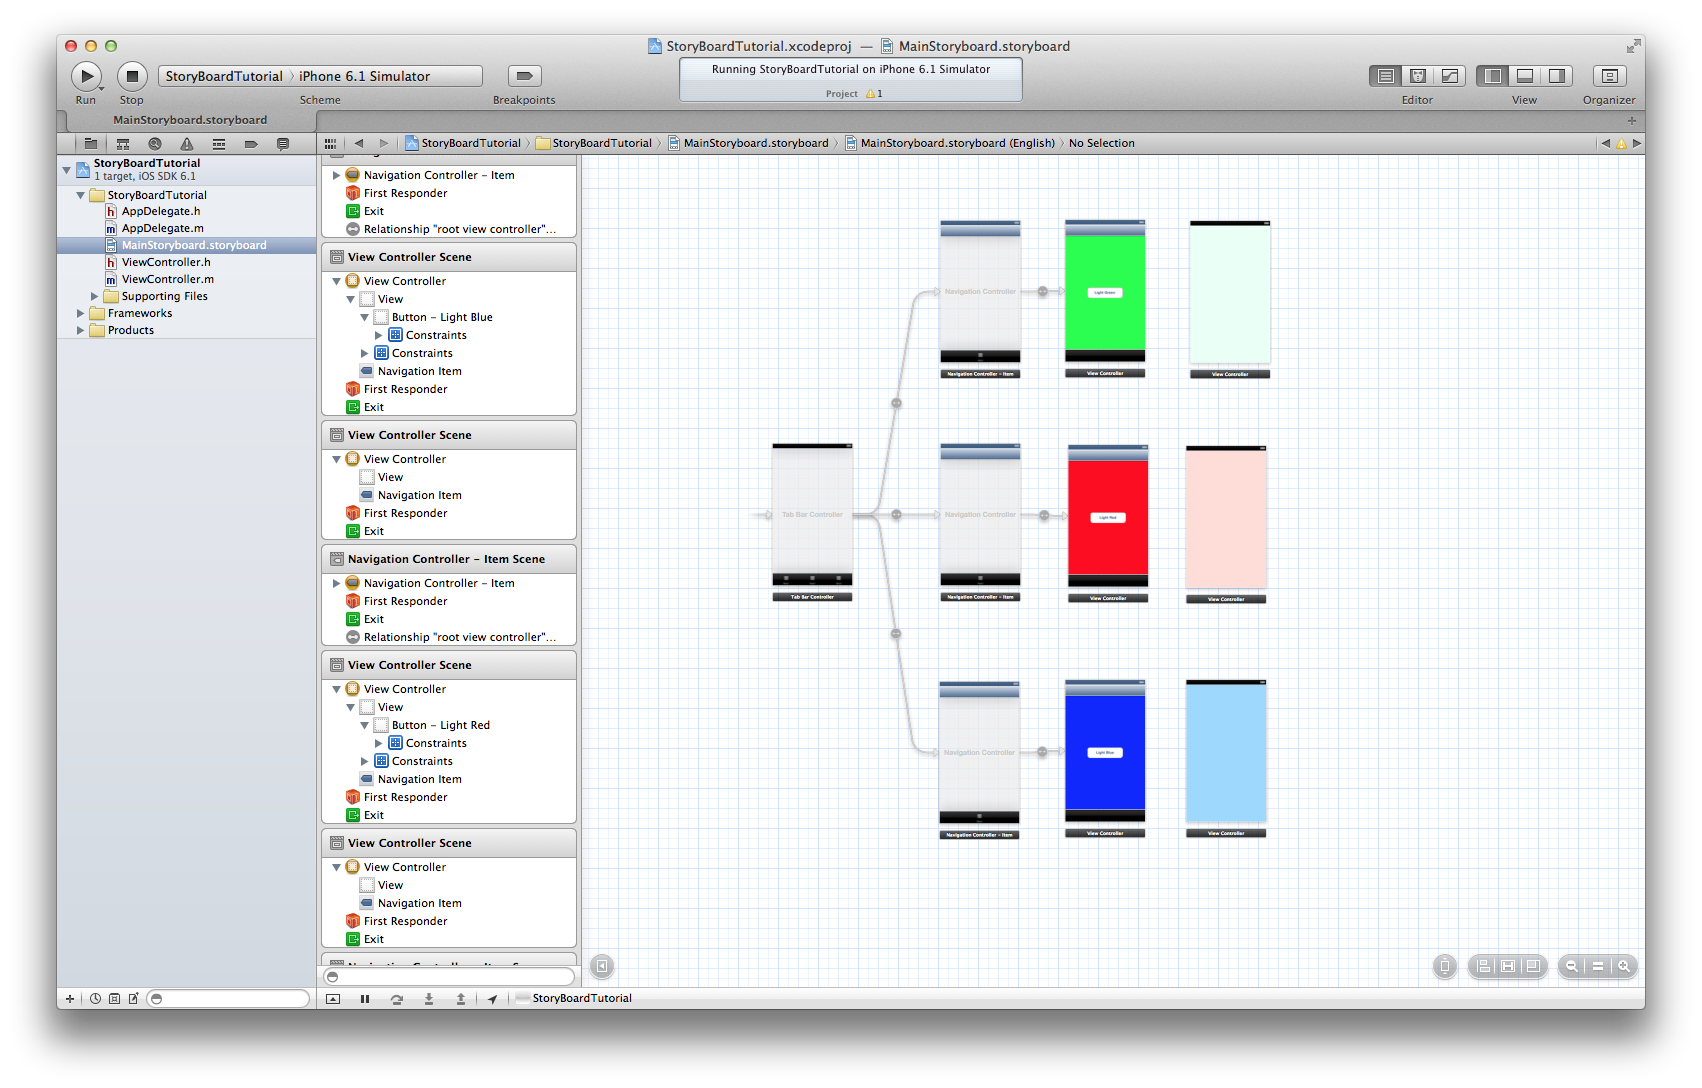This screenshot has width=1702, height=1088.
Task: Click StoryBoardTutorial folder in the jump bar
Action: 601,144
